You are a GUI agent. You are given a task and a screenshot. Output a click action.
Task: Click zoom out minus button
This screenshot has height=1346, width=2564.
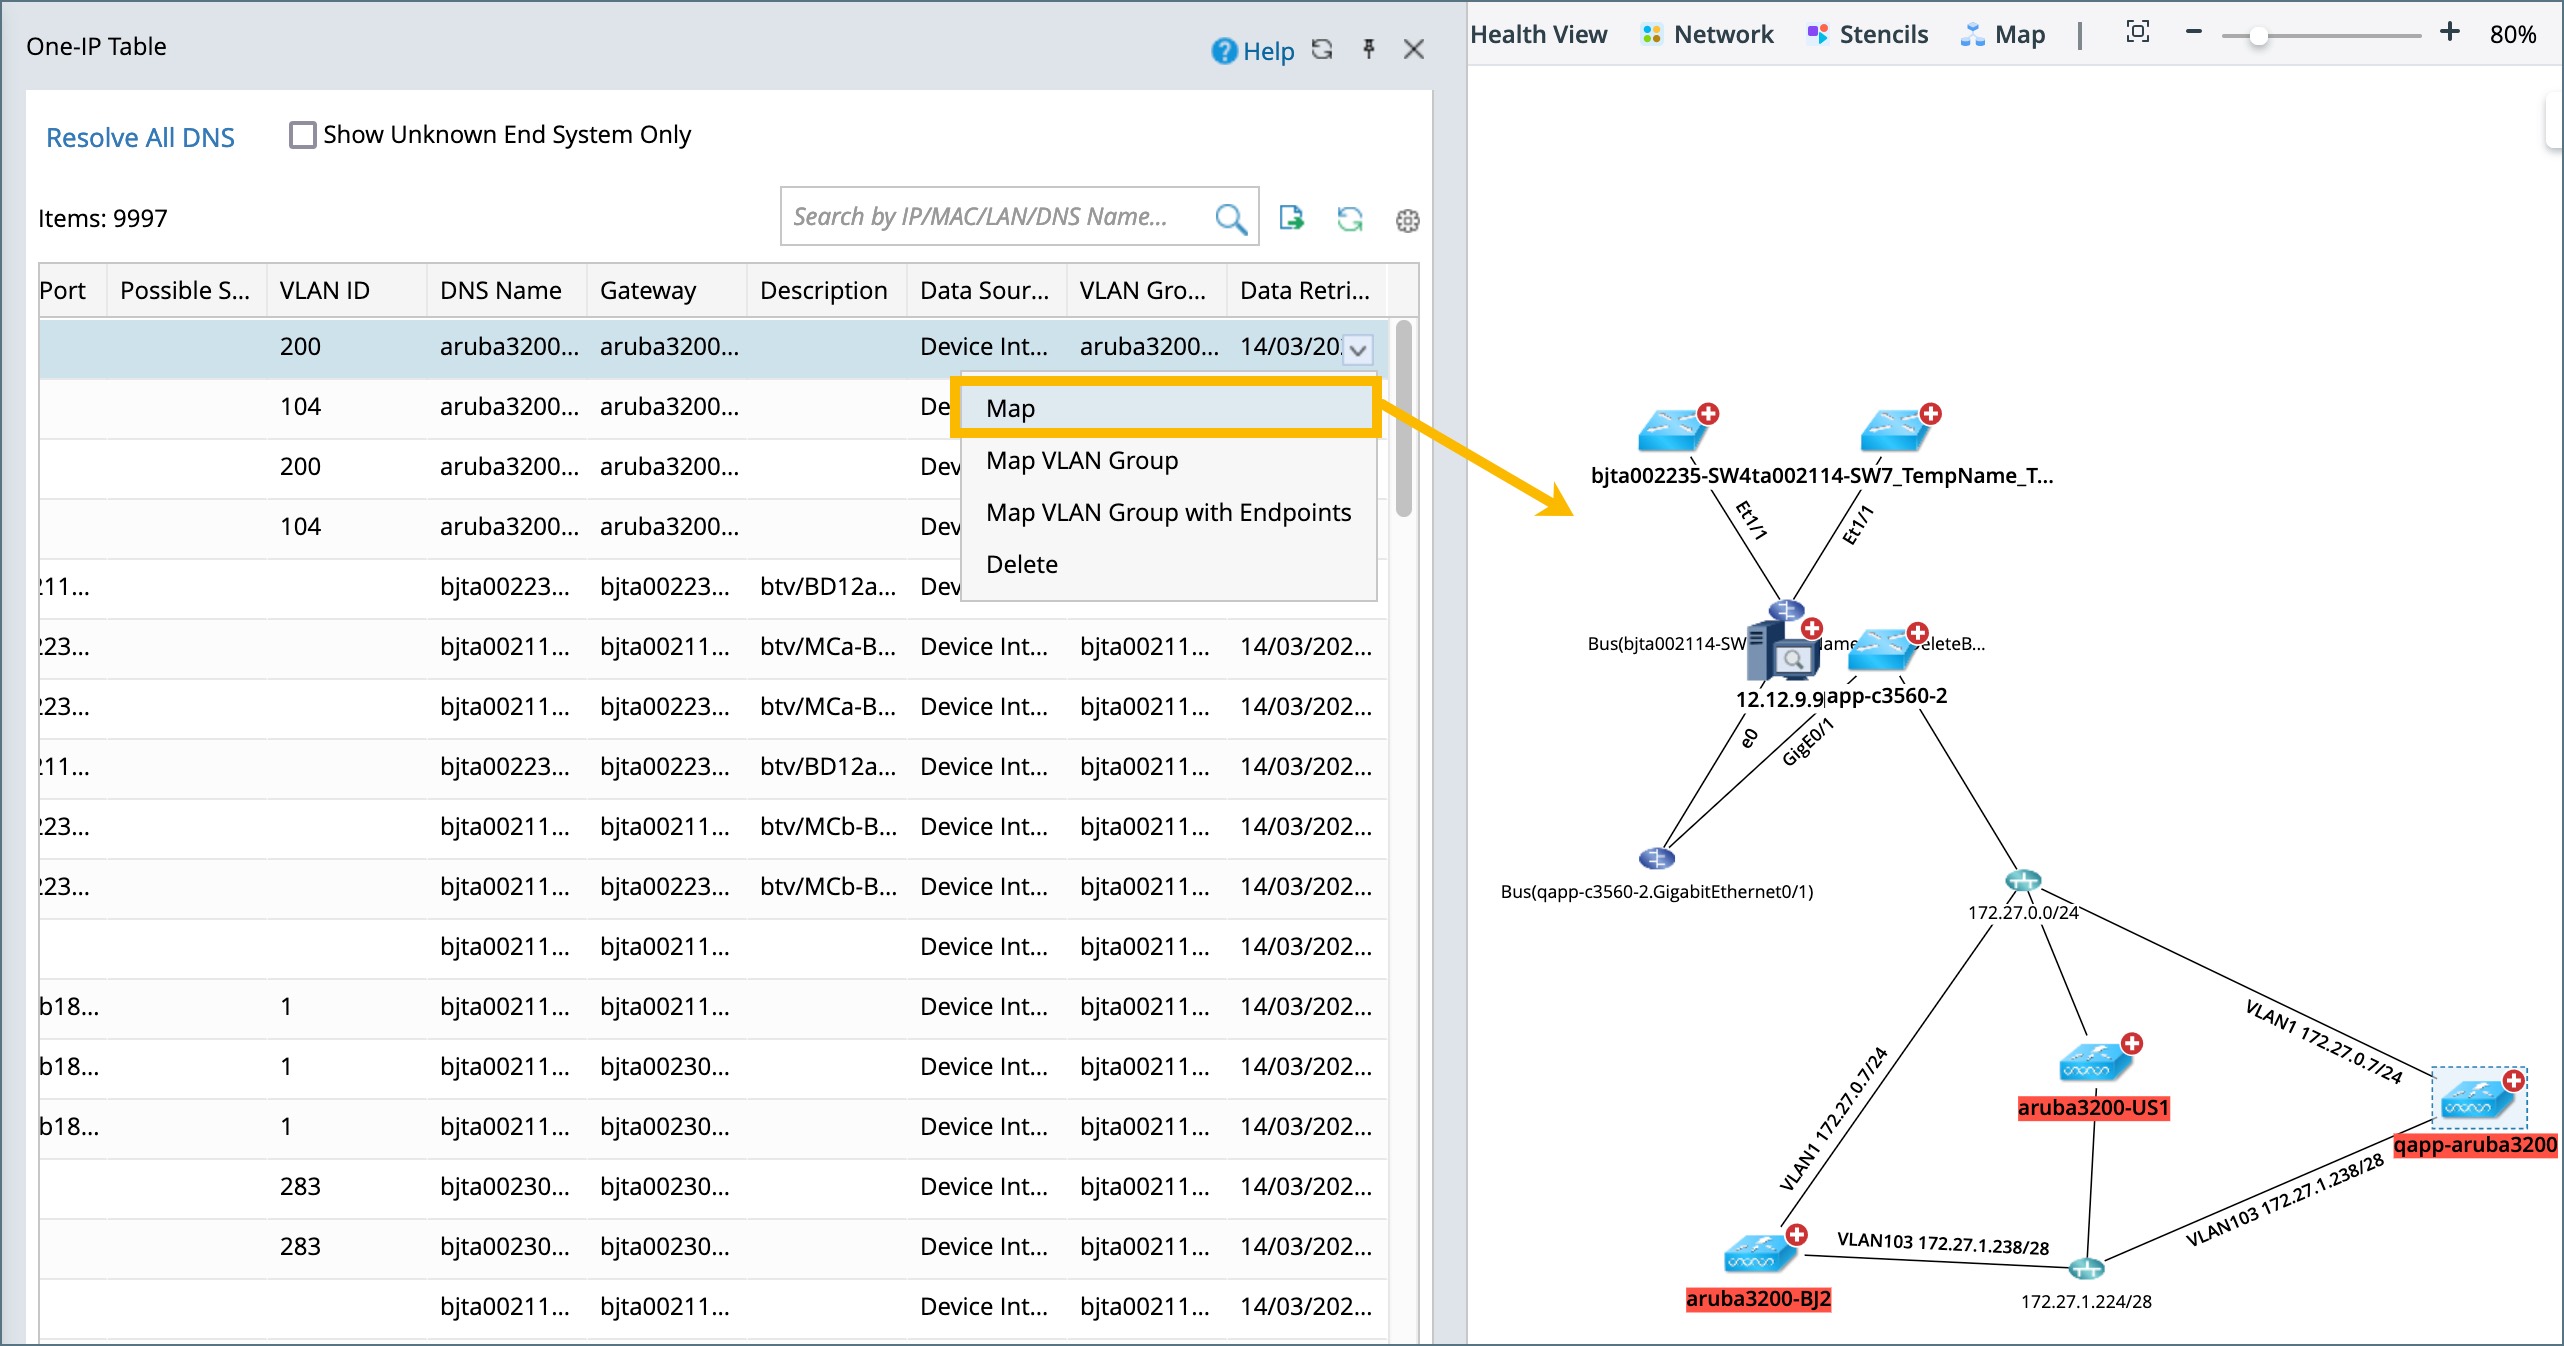click(2194, 32)
